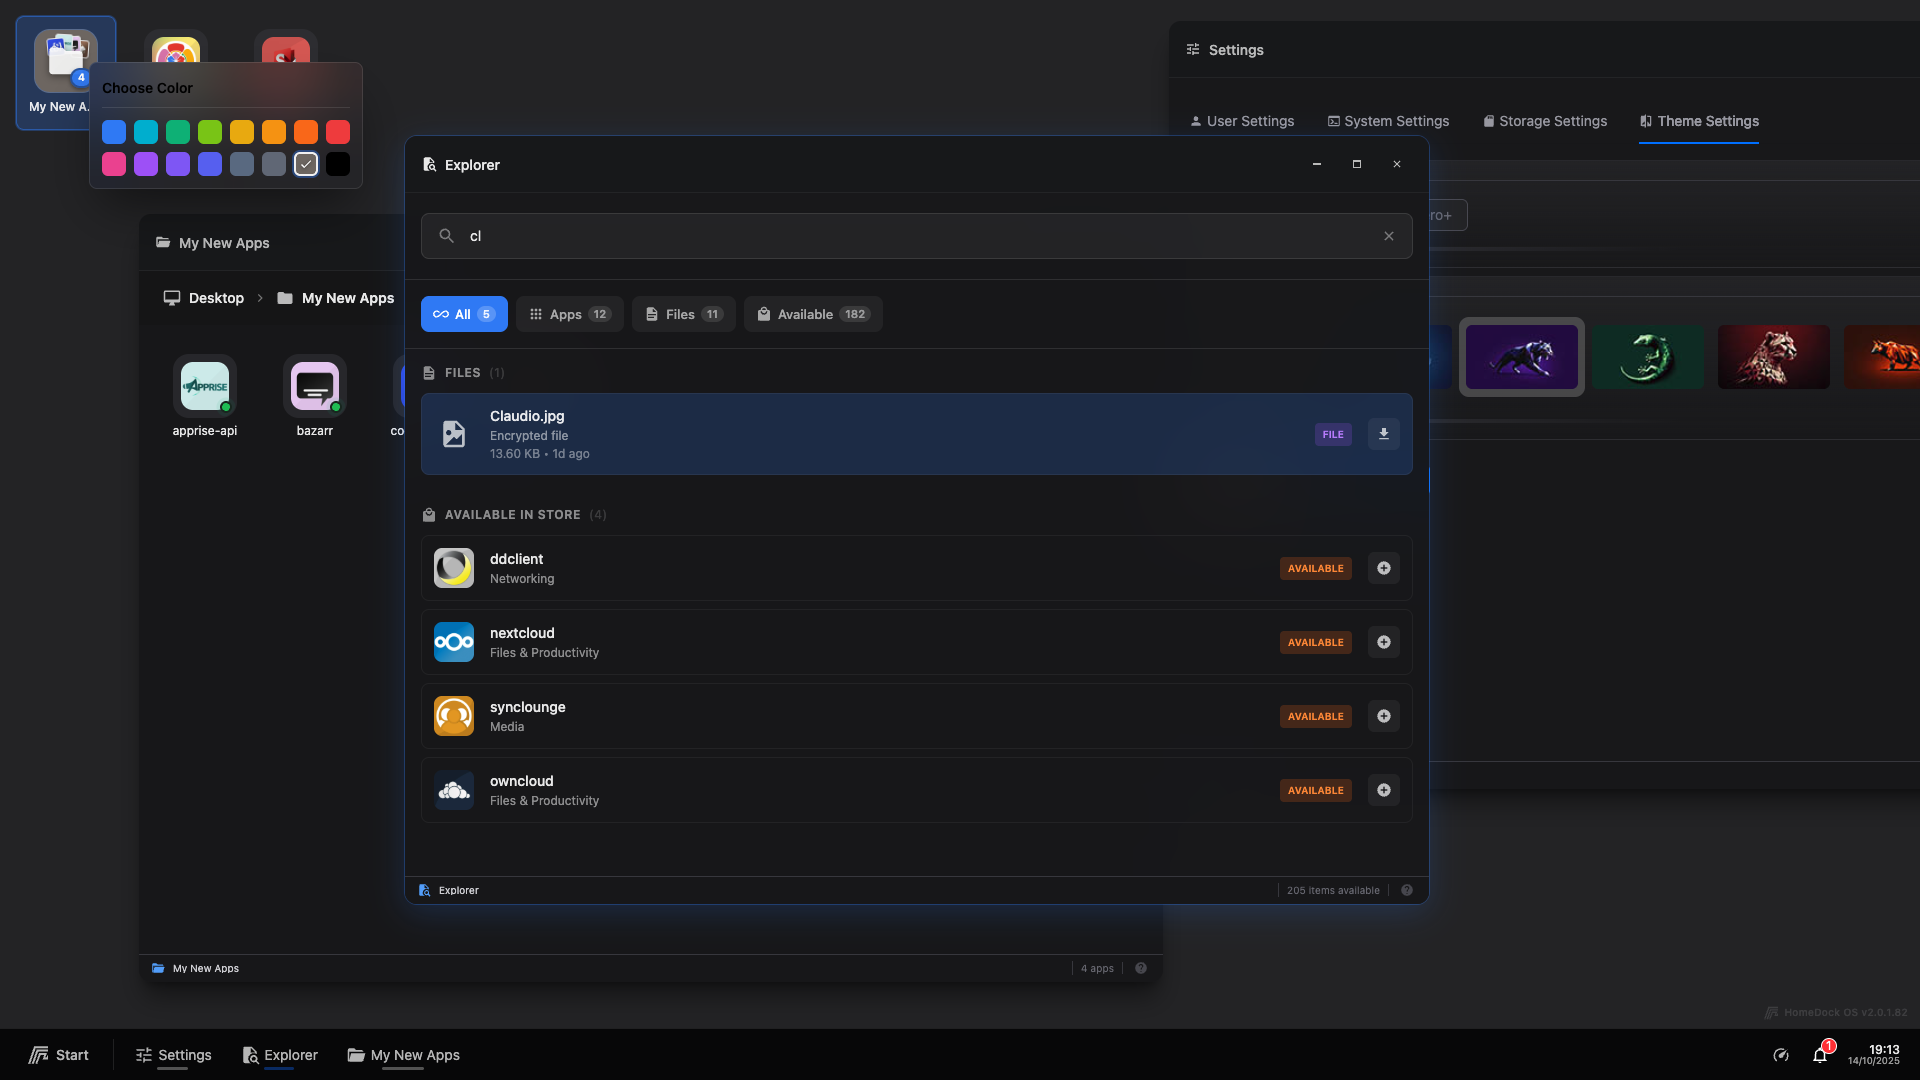Screen dimensions: 1920x1080
Task: Switch to Storage Settings tab
Action: pos(1545,121)
